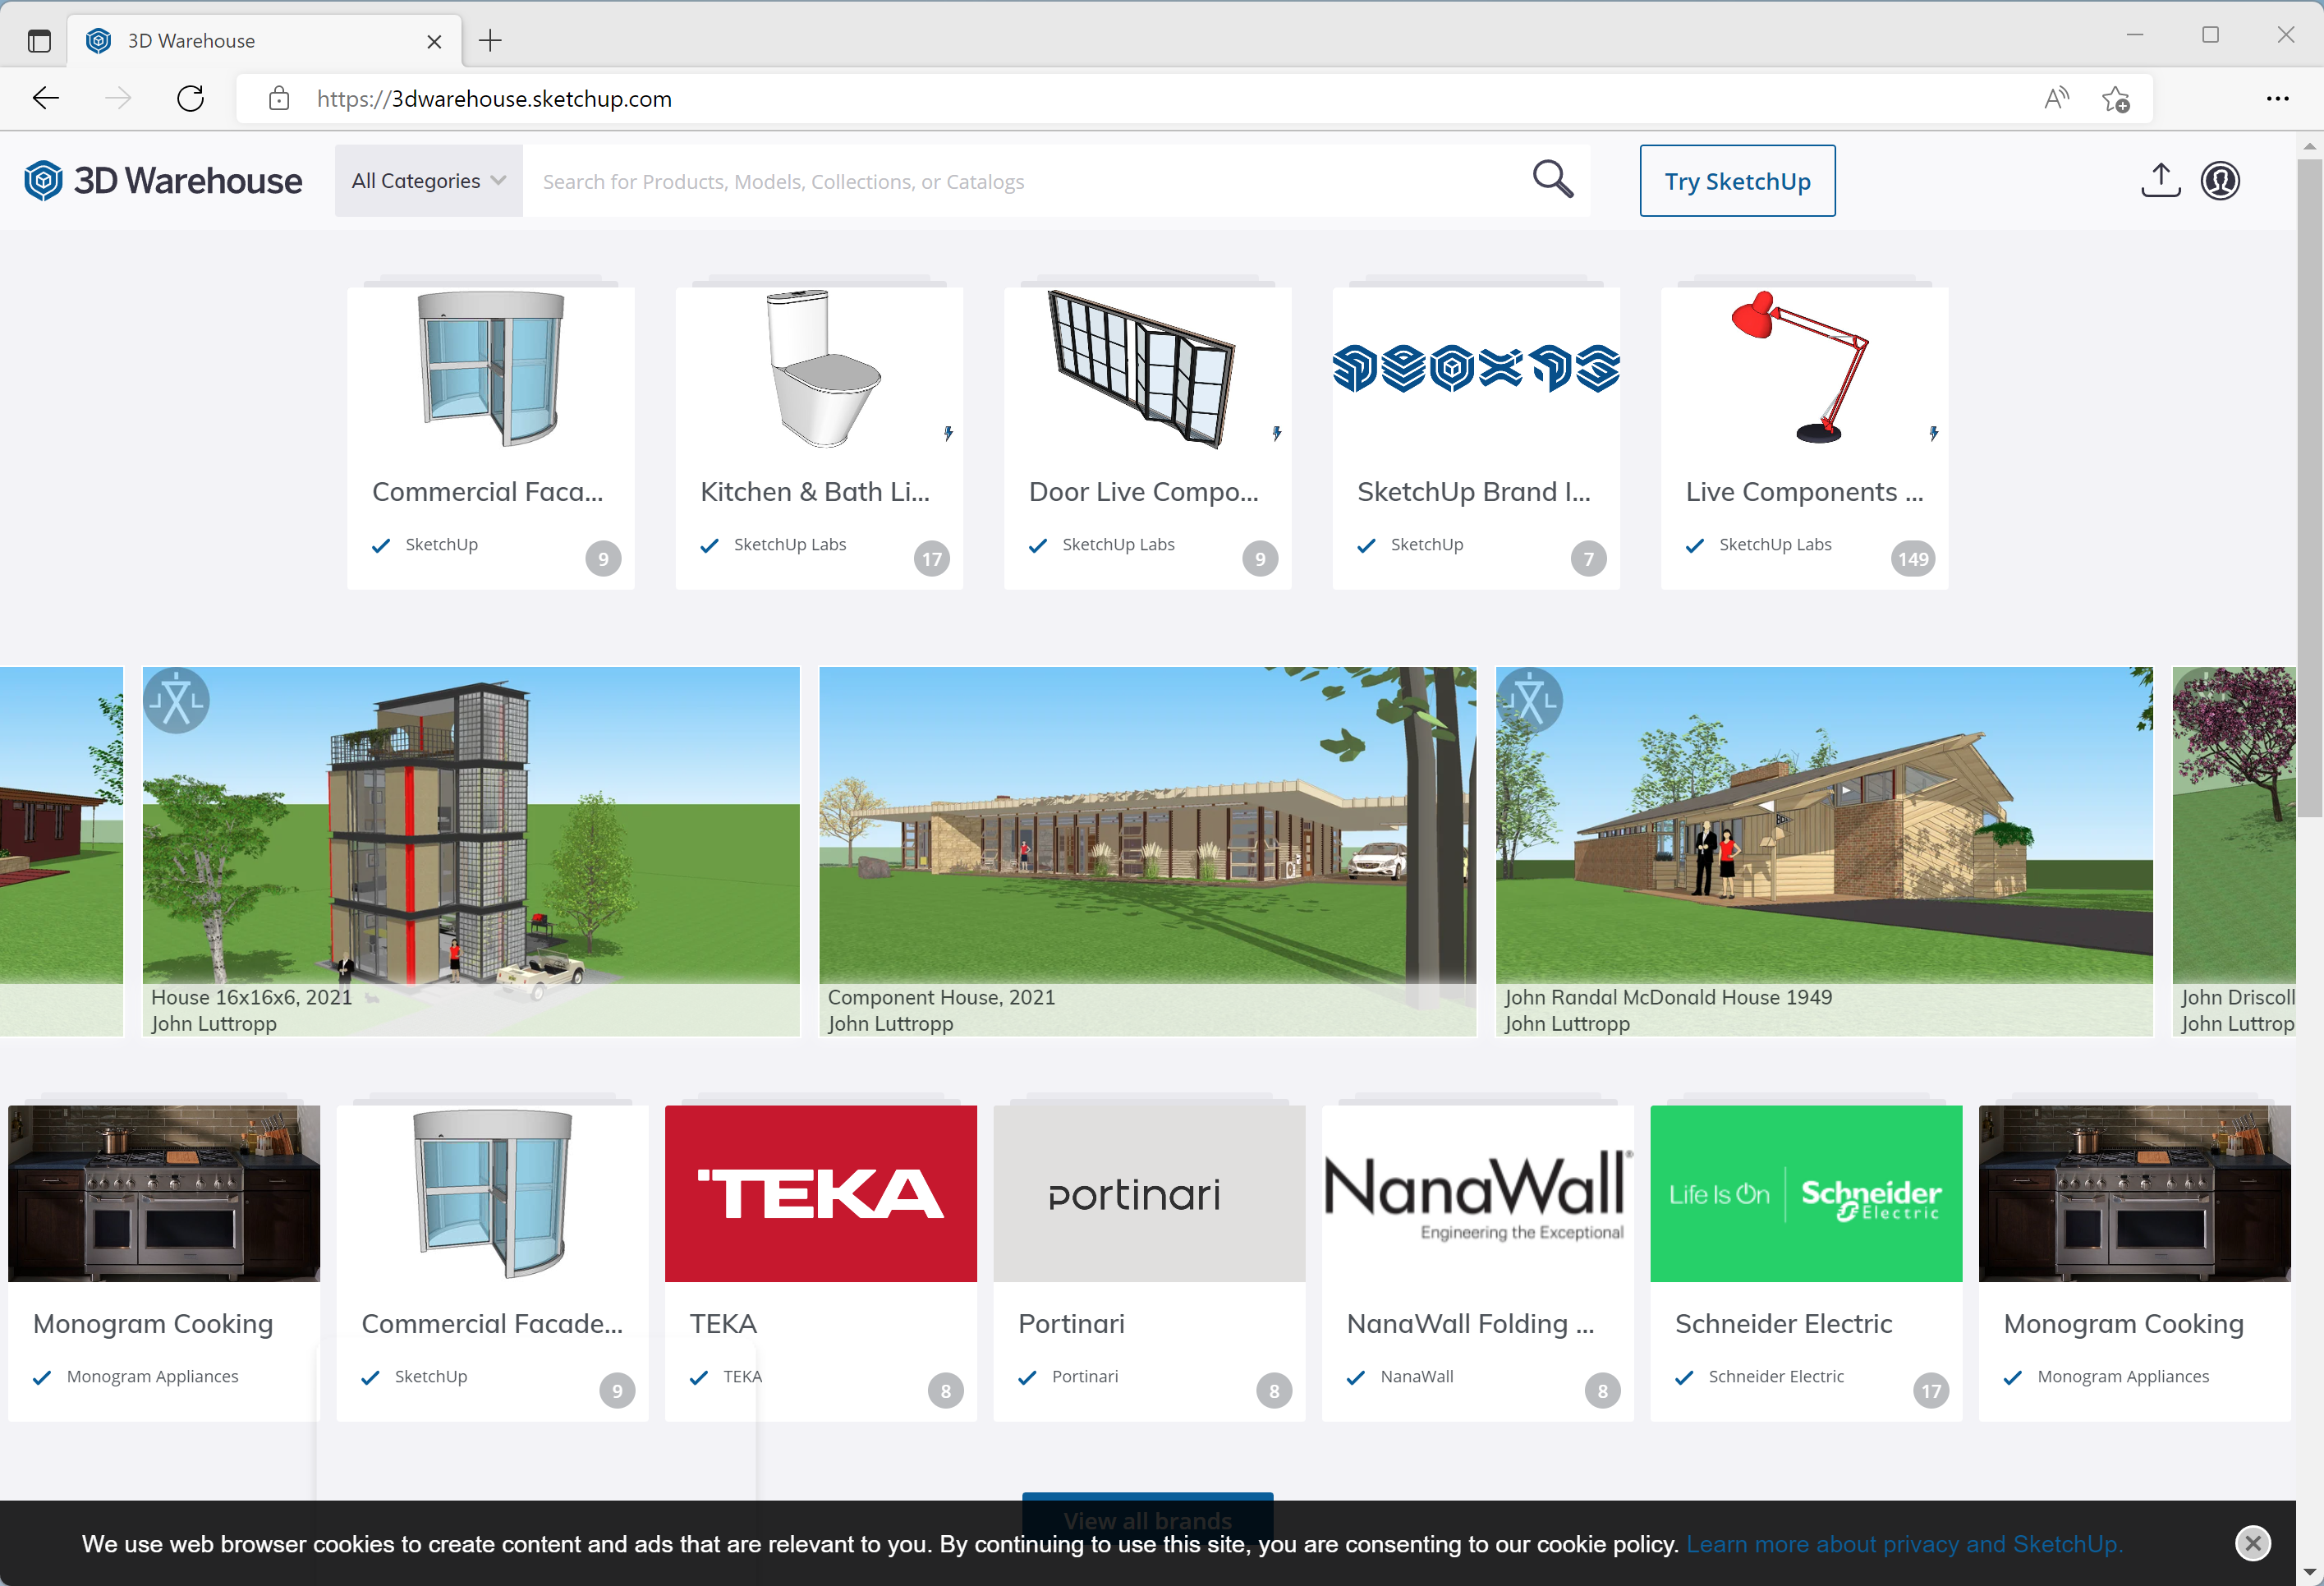
Task: Click the upload model icon
Action: point(2160,180)
